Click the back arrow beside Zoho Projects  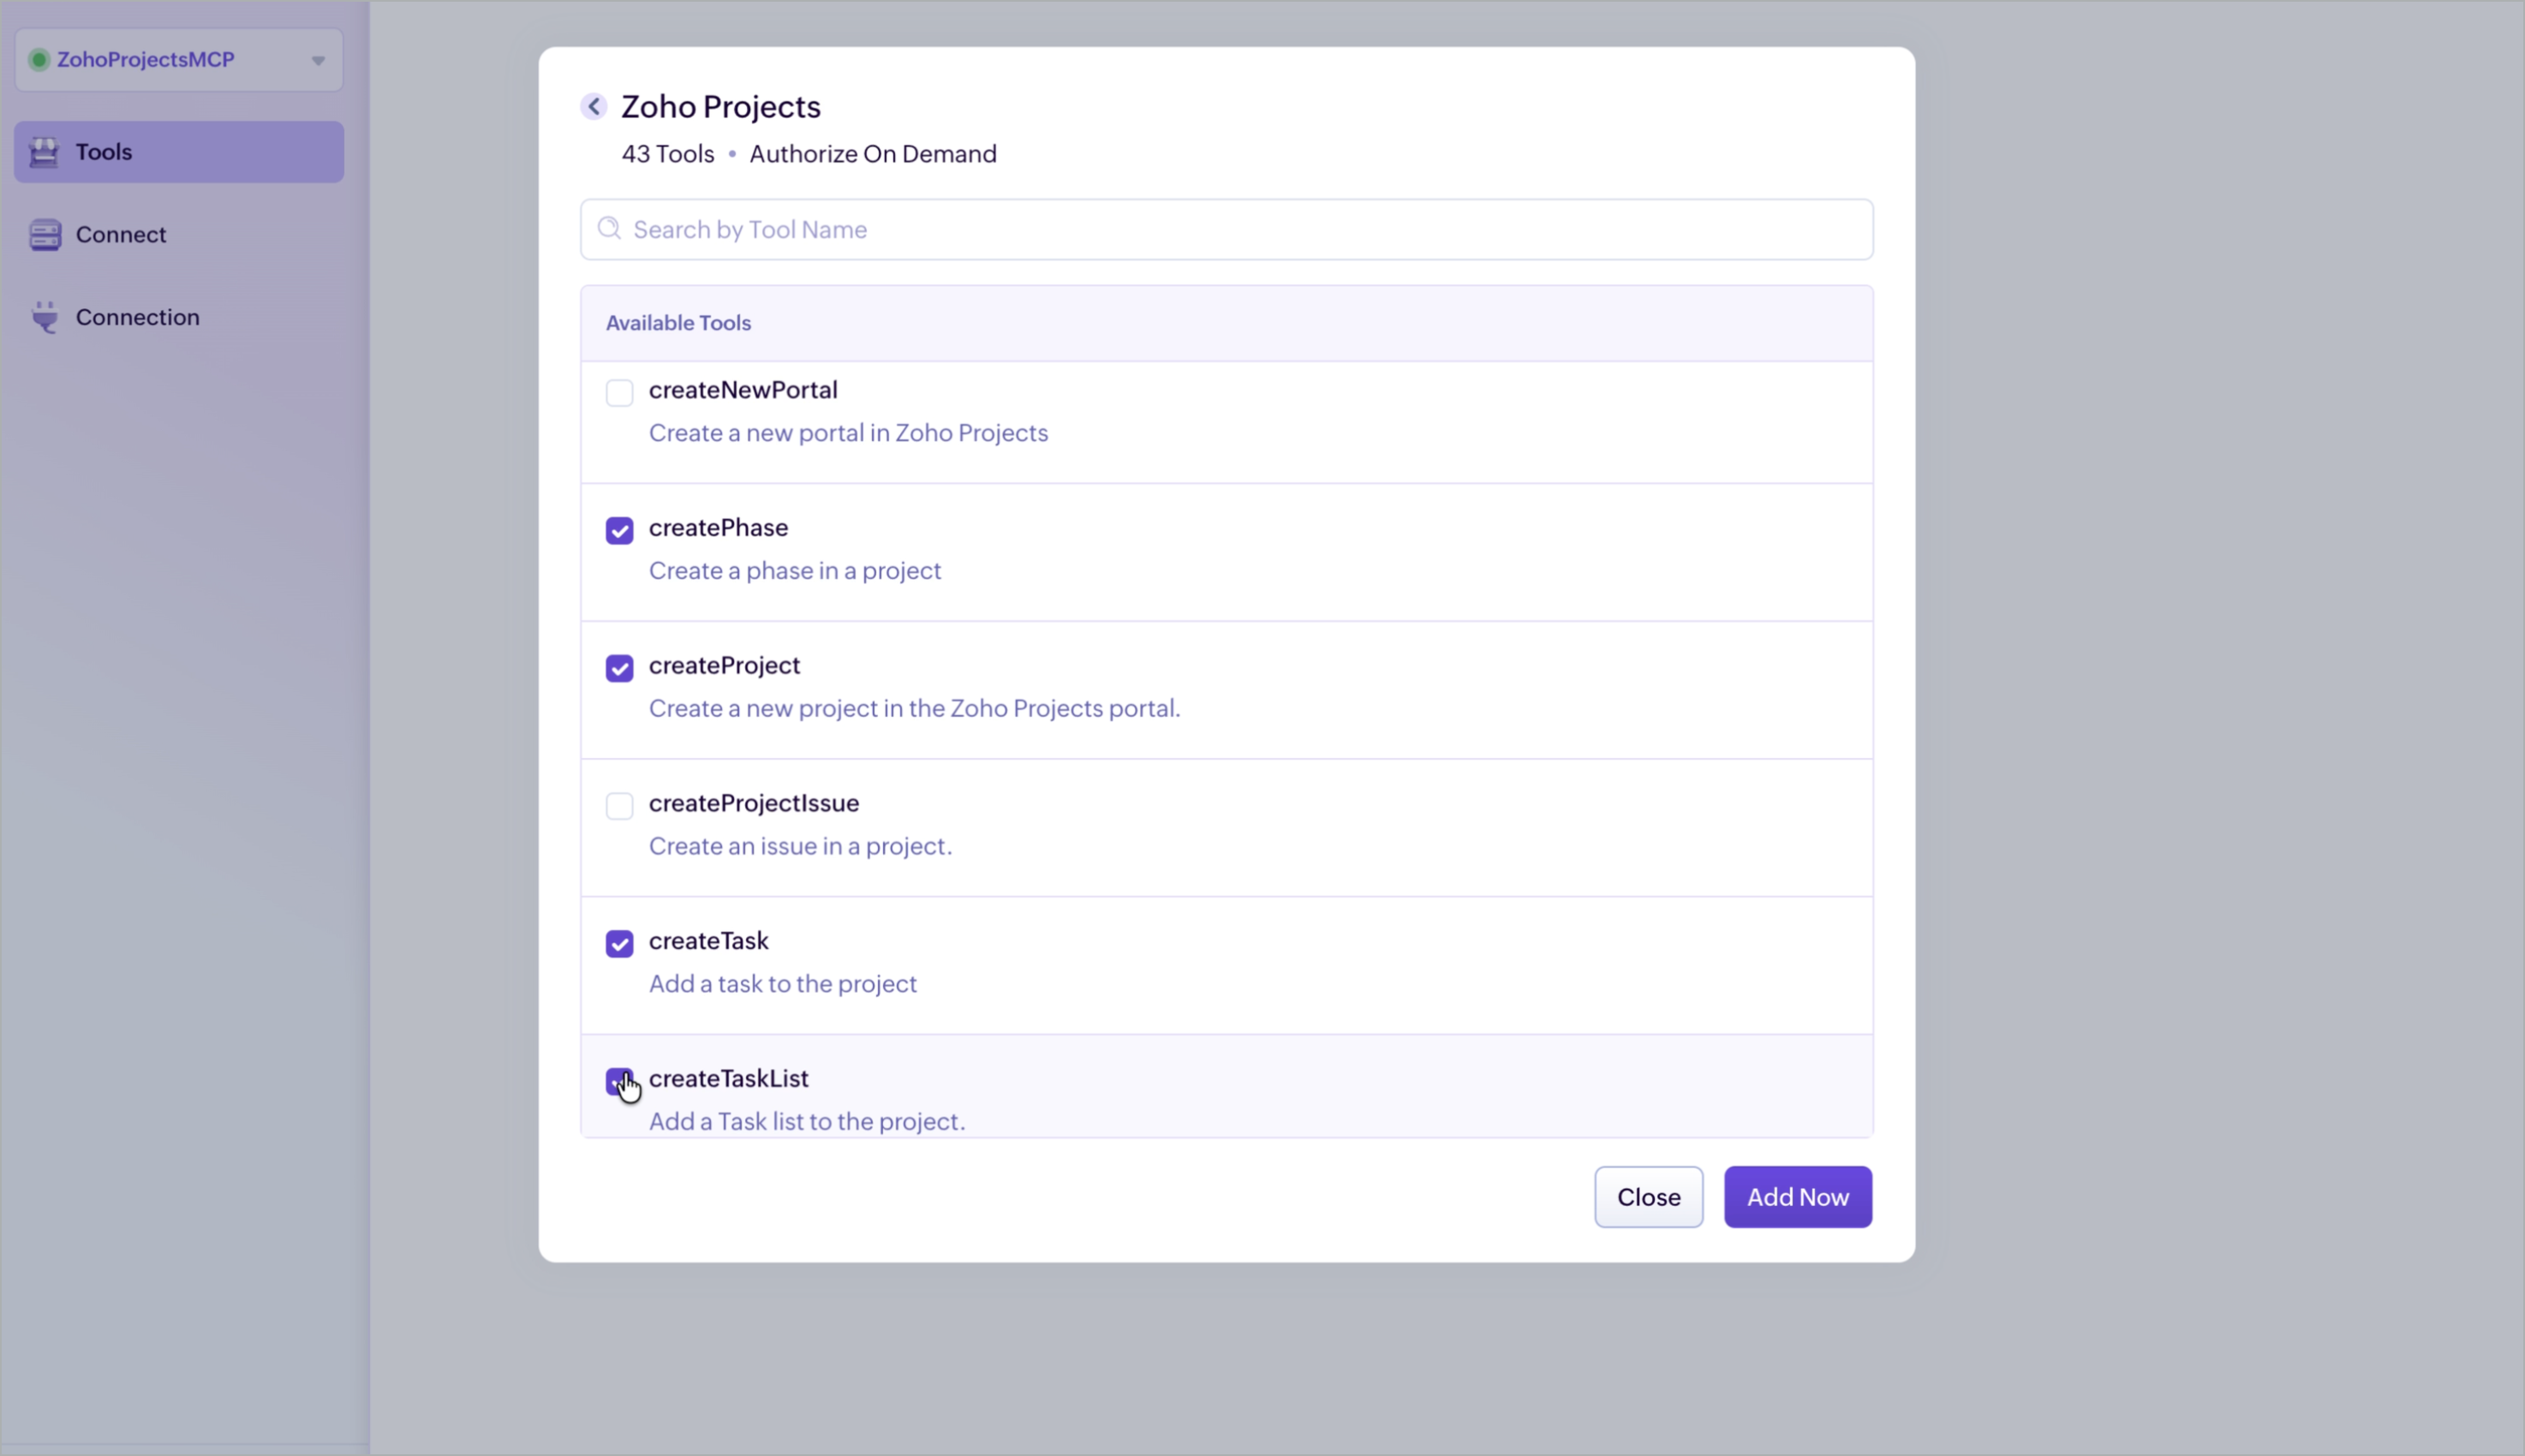[x=593, y=106]
